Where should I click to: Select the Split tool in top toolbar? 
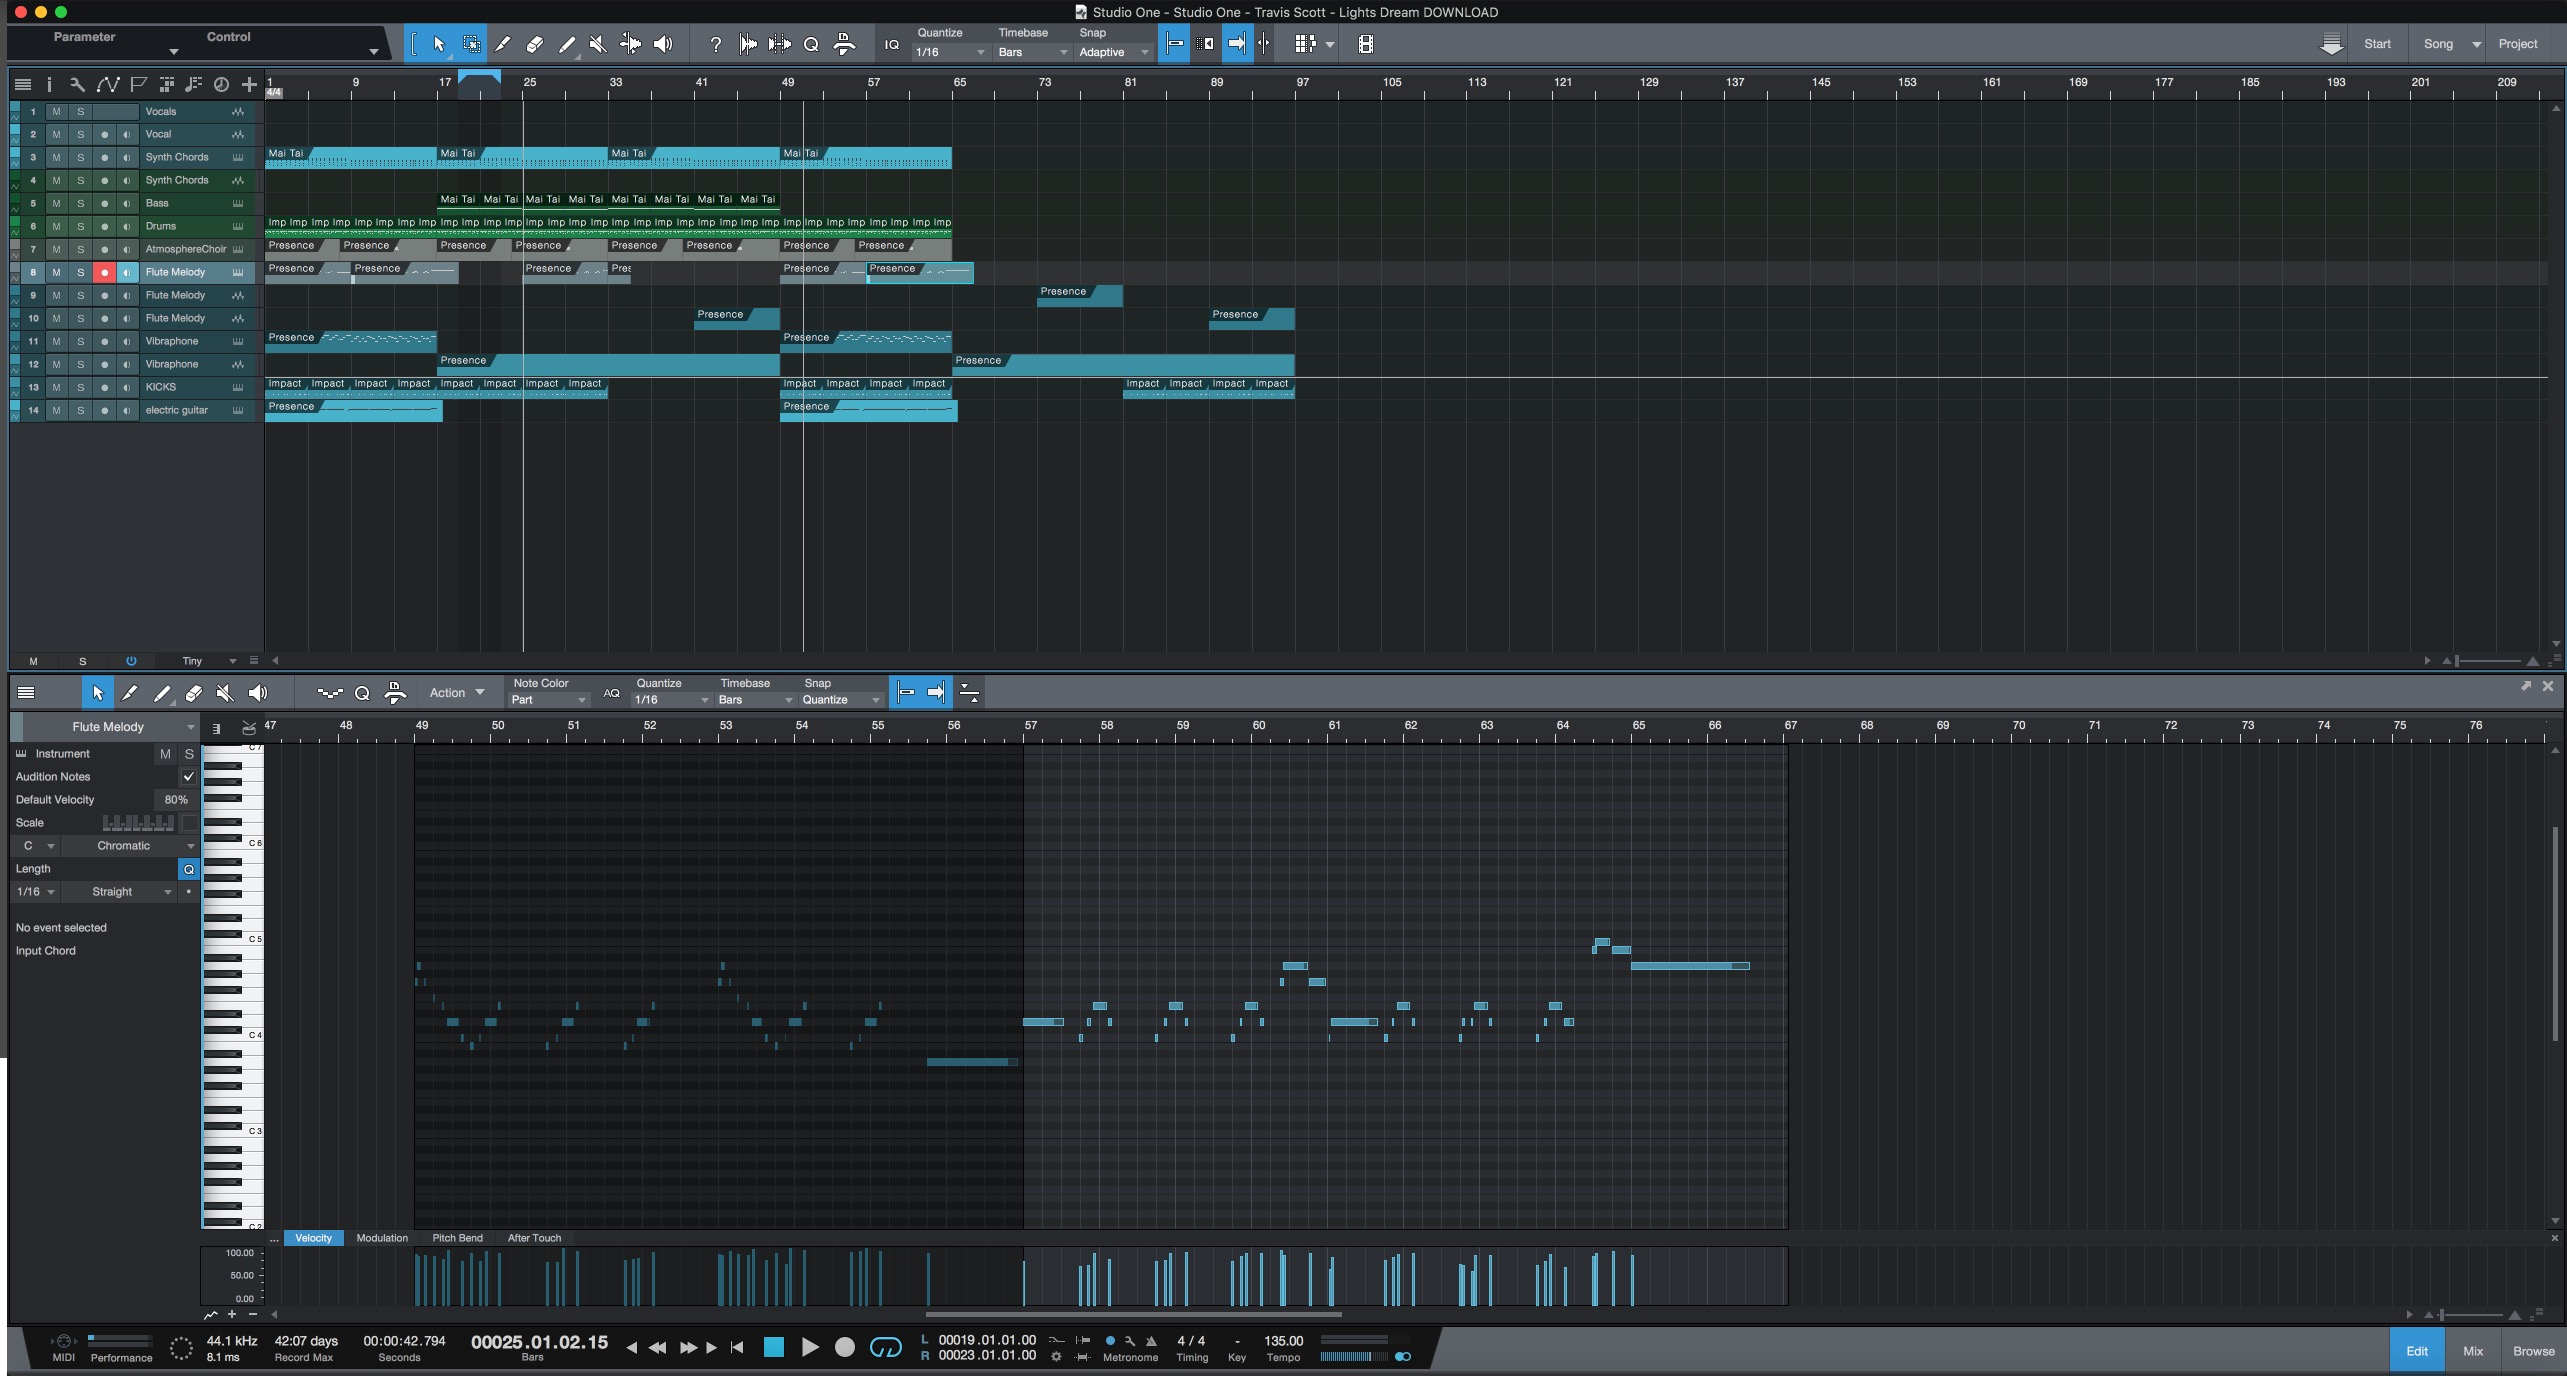(503, 44)
